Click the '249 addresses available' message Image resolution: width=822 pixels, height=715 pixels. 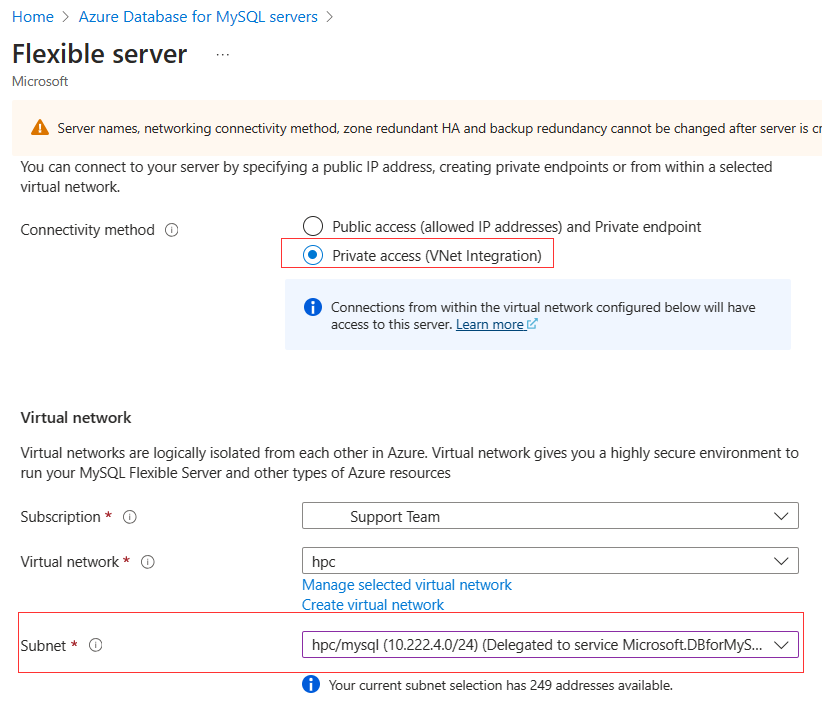(501, 685)
